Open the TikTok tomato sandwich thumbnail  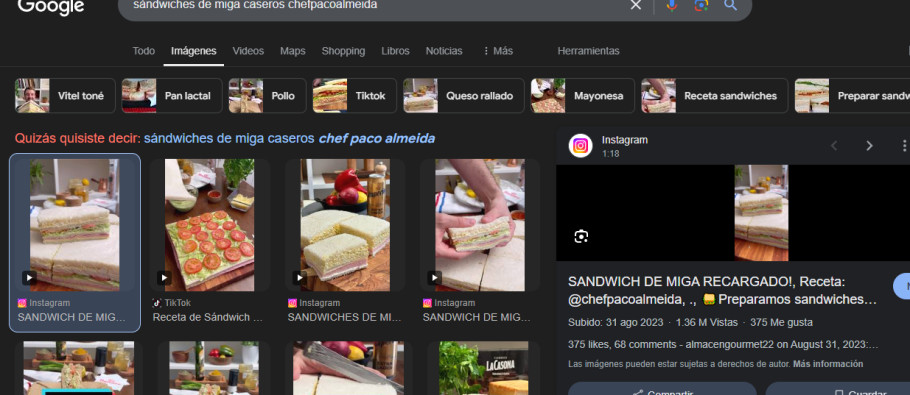(x=210, y=225)
